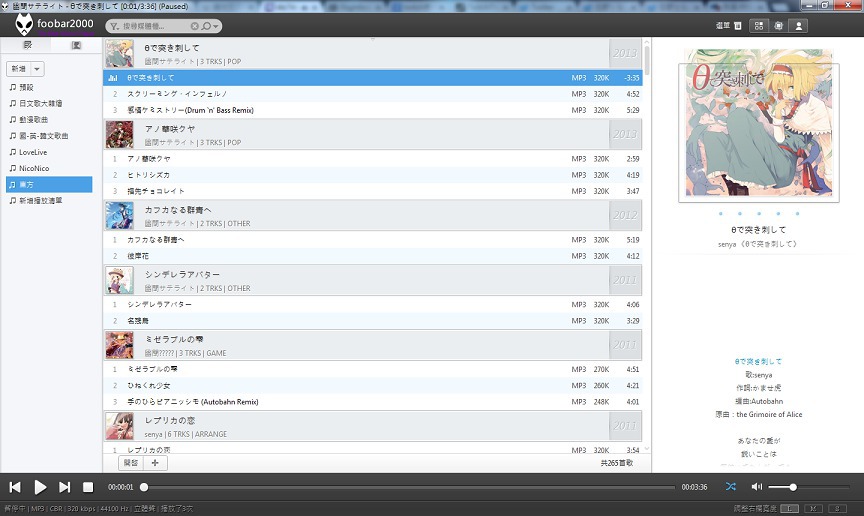Select track ヒトリシズカ
Image resolution: width=864 pixels, height=516 pixels.
pyautogui.click(x=372, y=175)
